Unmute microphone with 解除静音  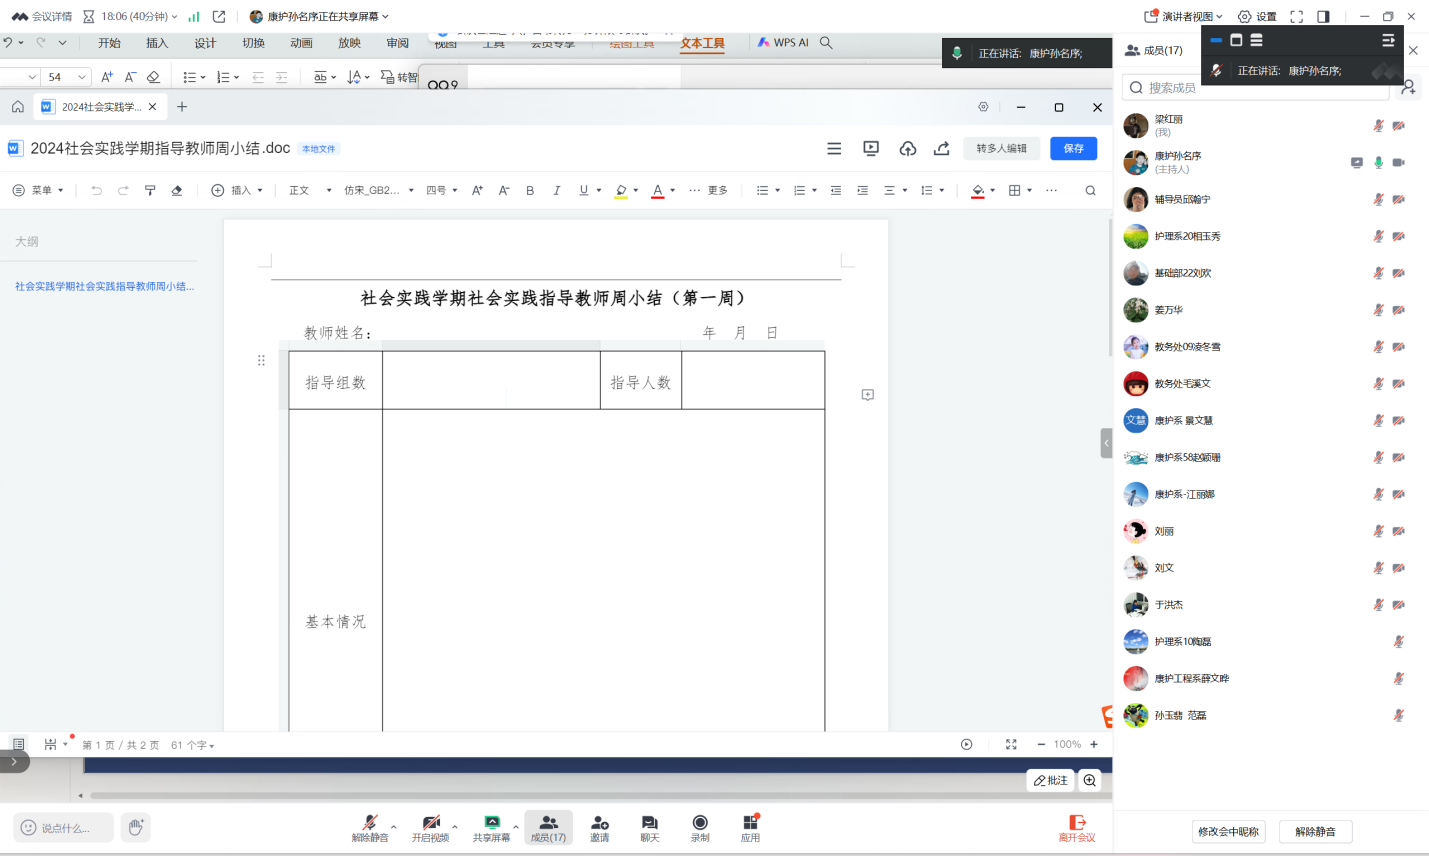[x=369, y=827]
